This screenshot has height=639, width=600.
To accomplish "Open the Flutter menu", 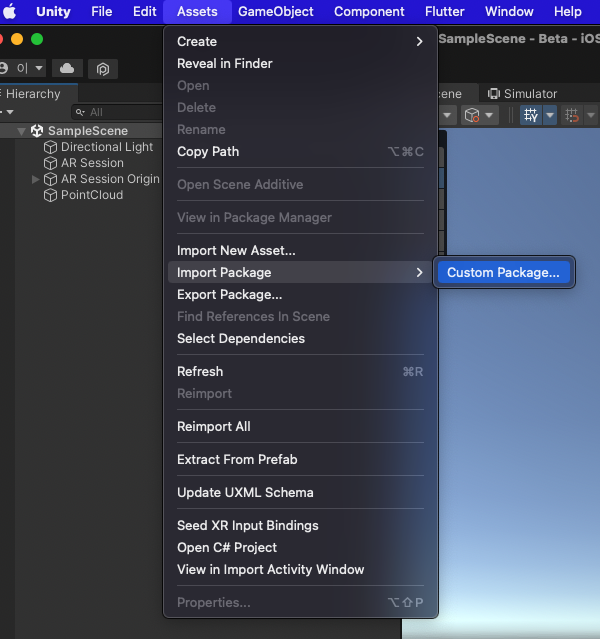I will pyautogui.click(x=445, y=11).
